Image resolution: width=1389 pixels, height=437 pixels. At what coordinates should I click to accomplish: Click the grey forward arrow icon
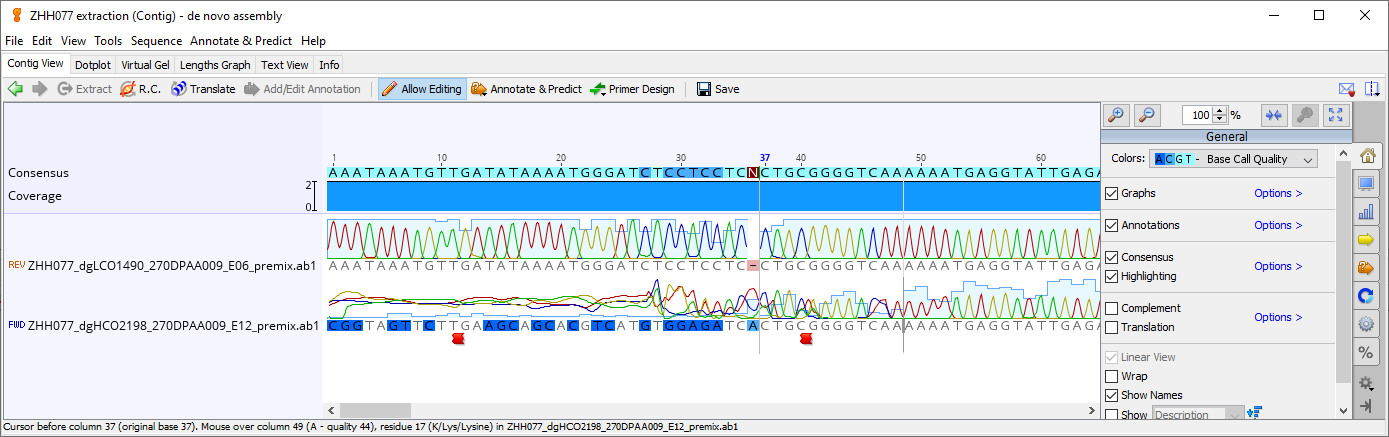[40, 89]
